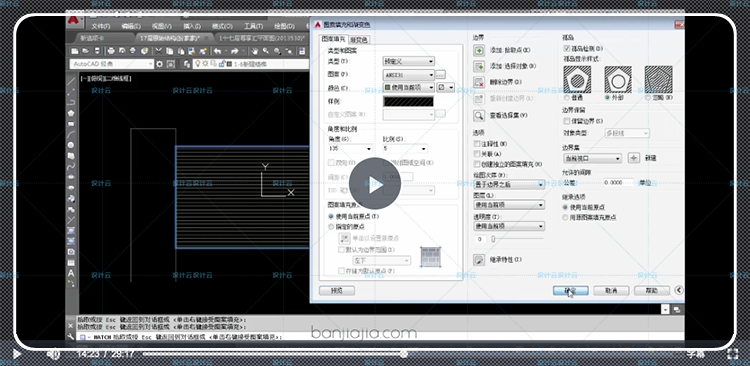Click the hatch swatch sample preview

408,101
